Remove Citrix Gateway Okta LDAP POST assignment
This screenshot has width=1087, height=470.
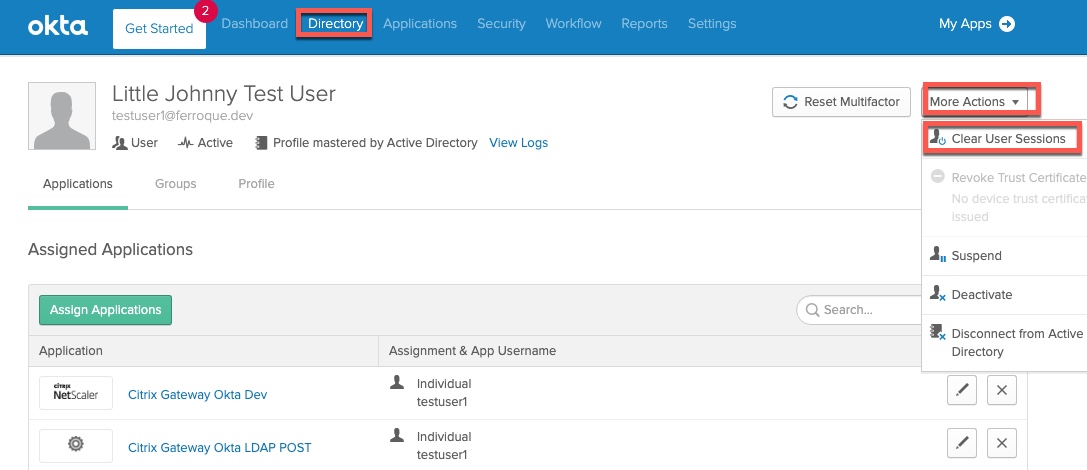[1002, 443]
